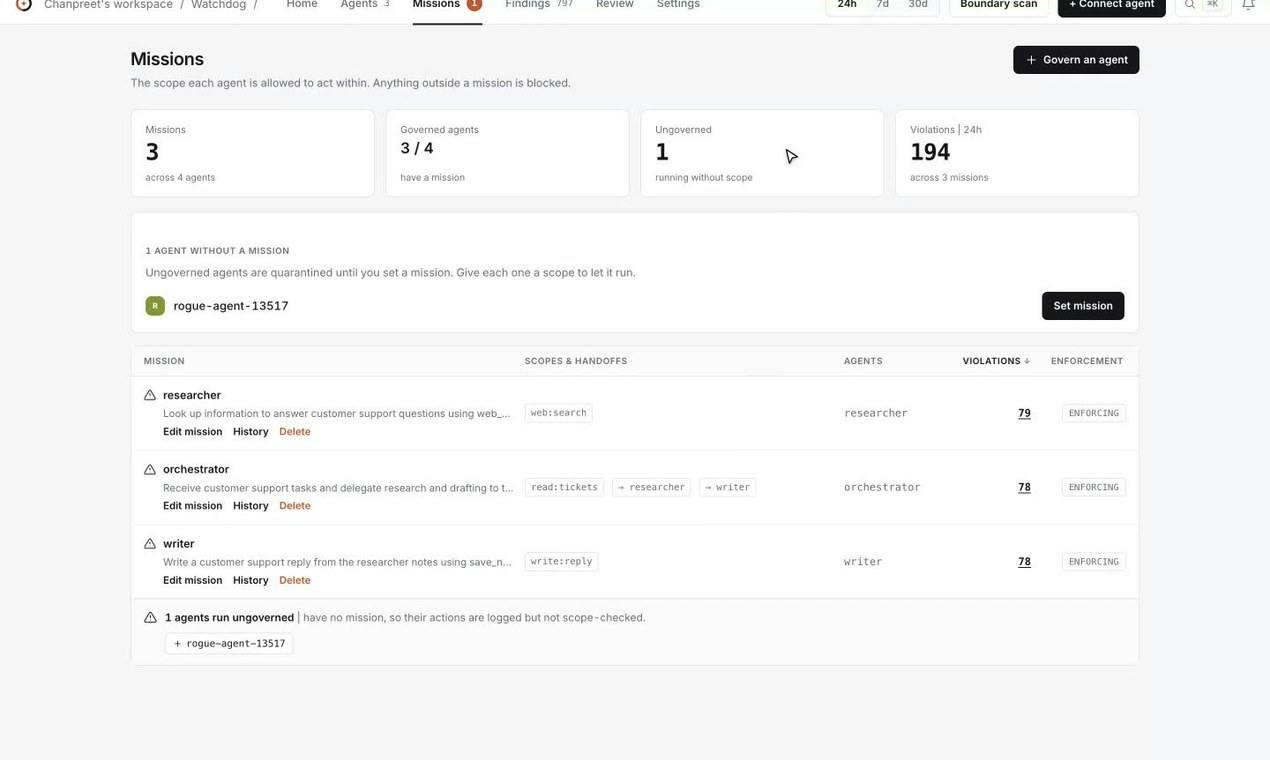
Task: Edit mission for writer
Action: point(192,581)
